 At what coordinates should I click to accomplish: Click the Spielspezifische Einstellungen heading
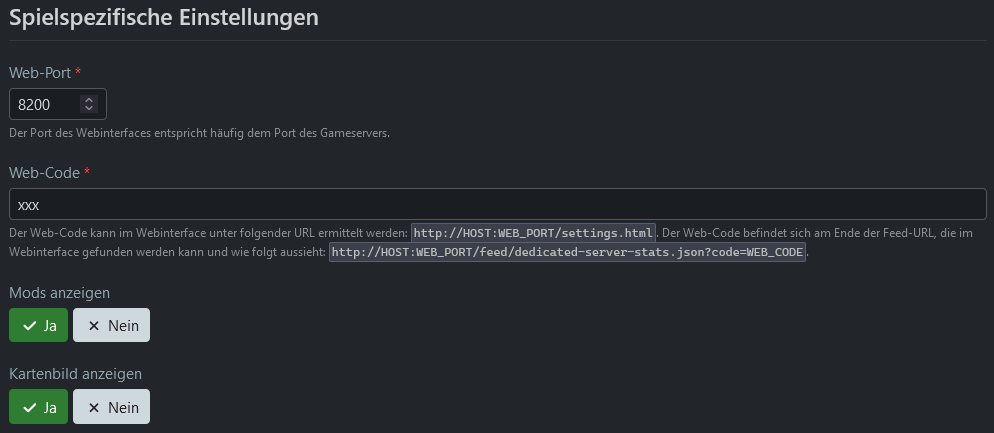tap(164, 17)
